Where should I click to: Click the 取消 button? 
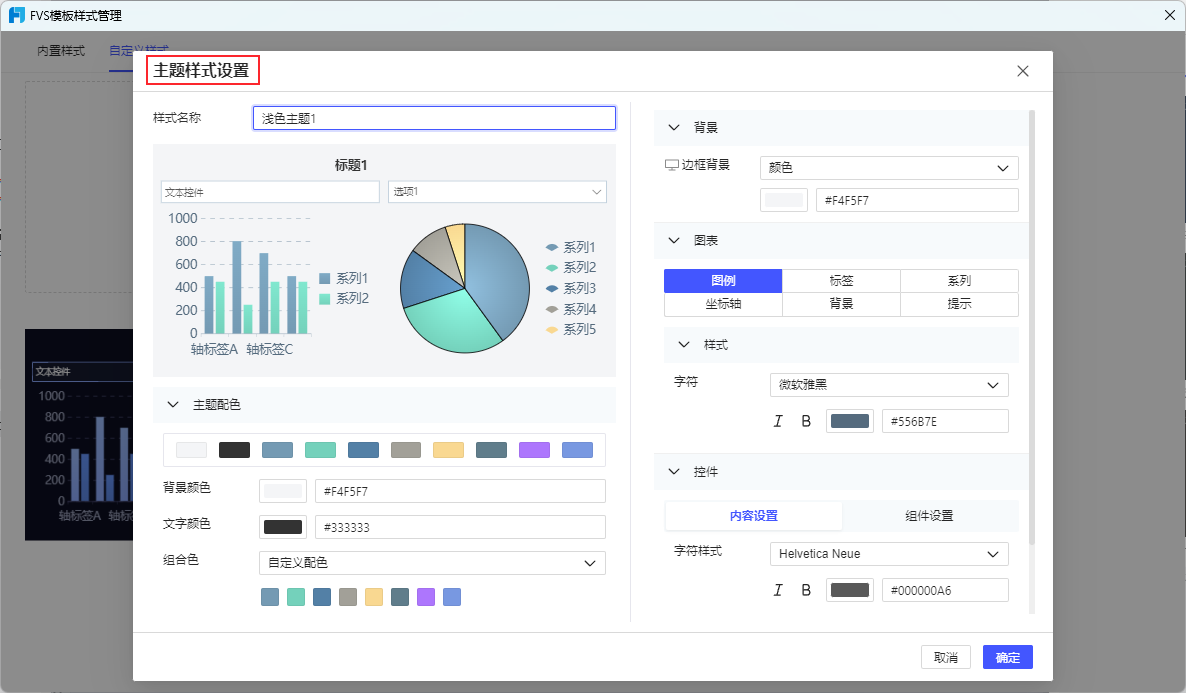pos(945,657)
